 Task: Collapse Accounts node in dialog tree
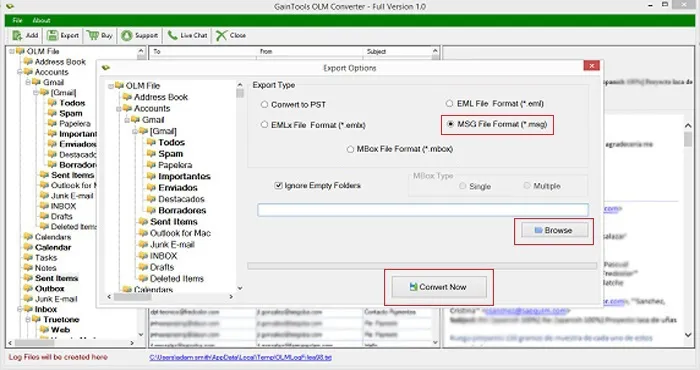click(119, 108)
